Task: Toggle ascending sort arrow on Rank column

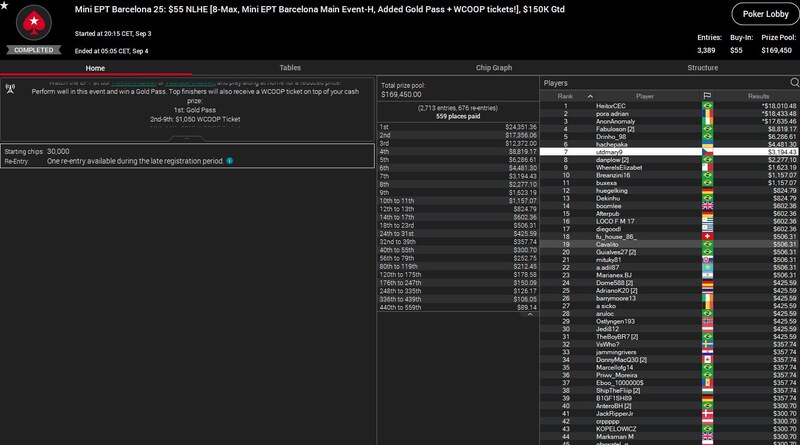Action: pyautogui.click(x=590, y=96)
